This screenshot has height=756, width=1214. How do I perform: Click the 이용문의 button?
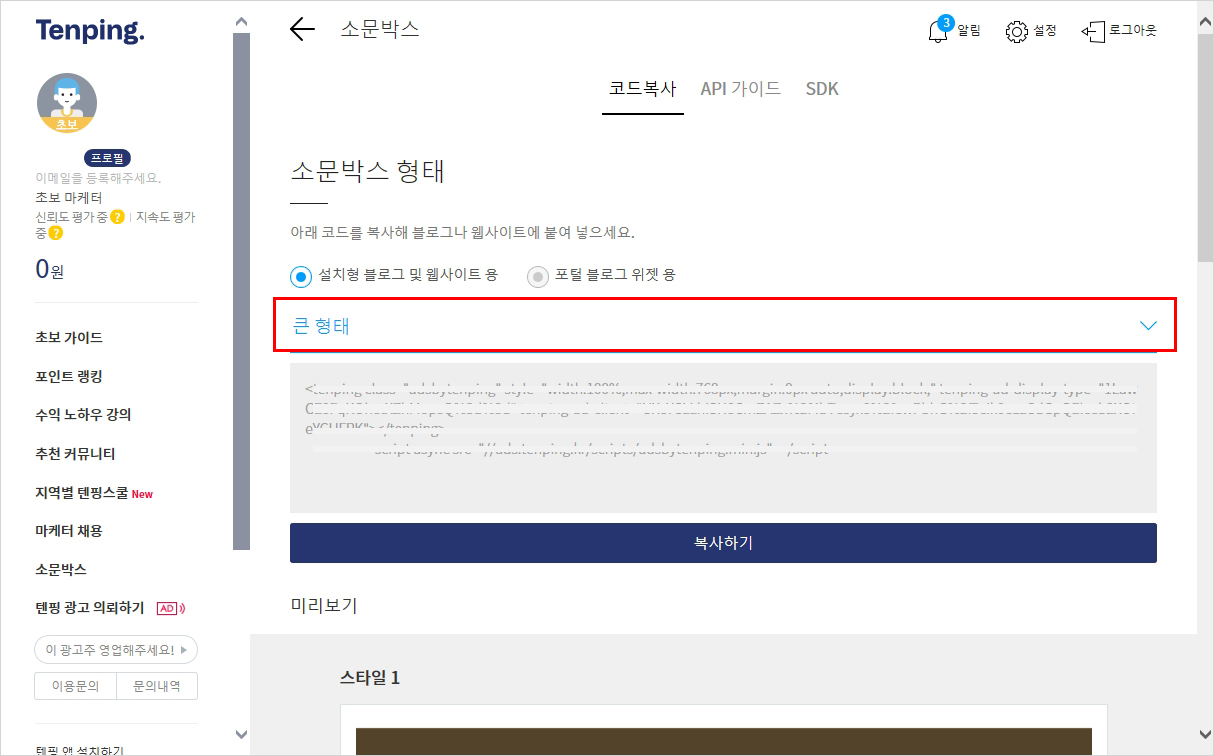tap(75, 686)
